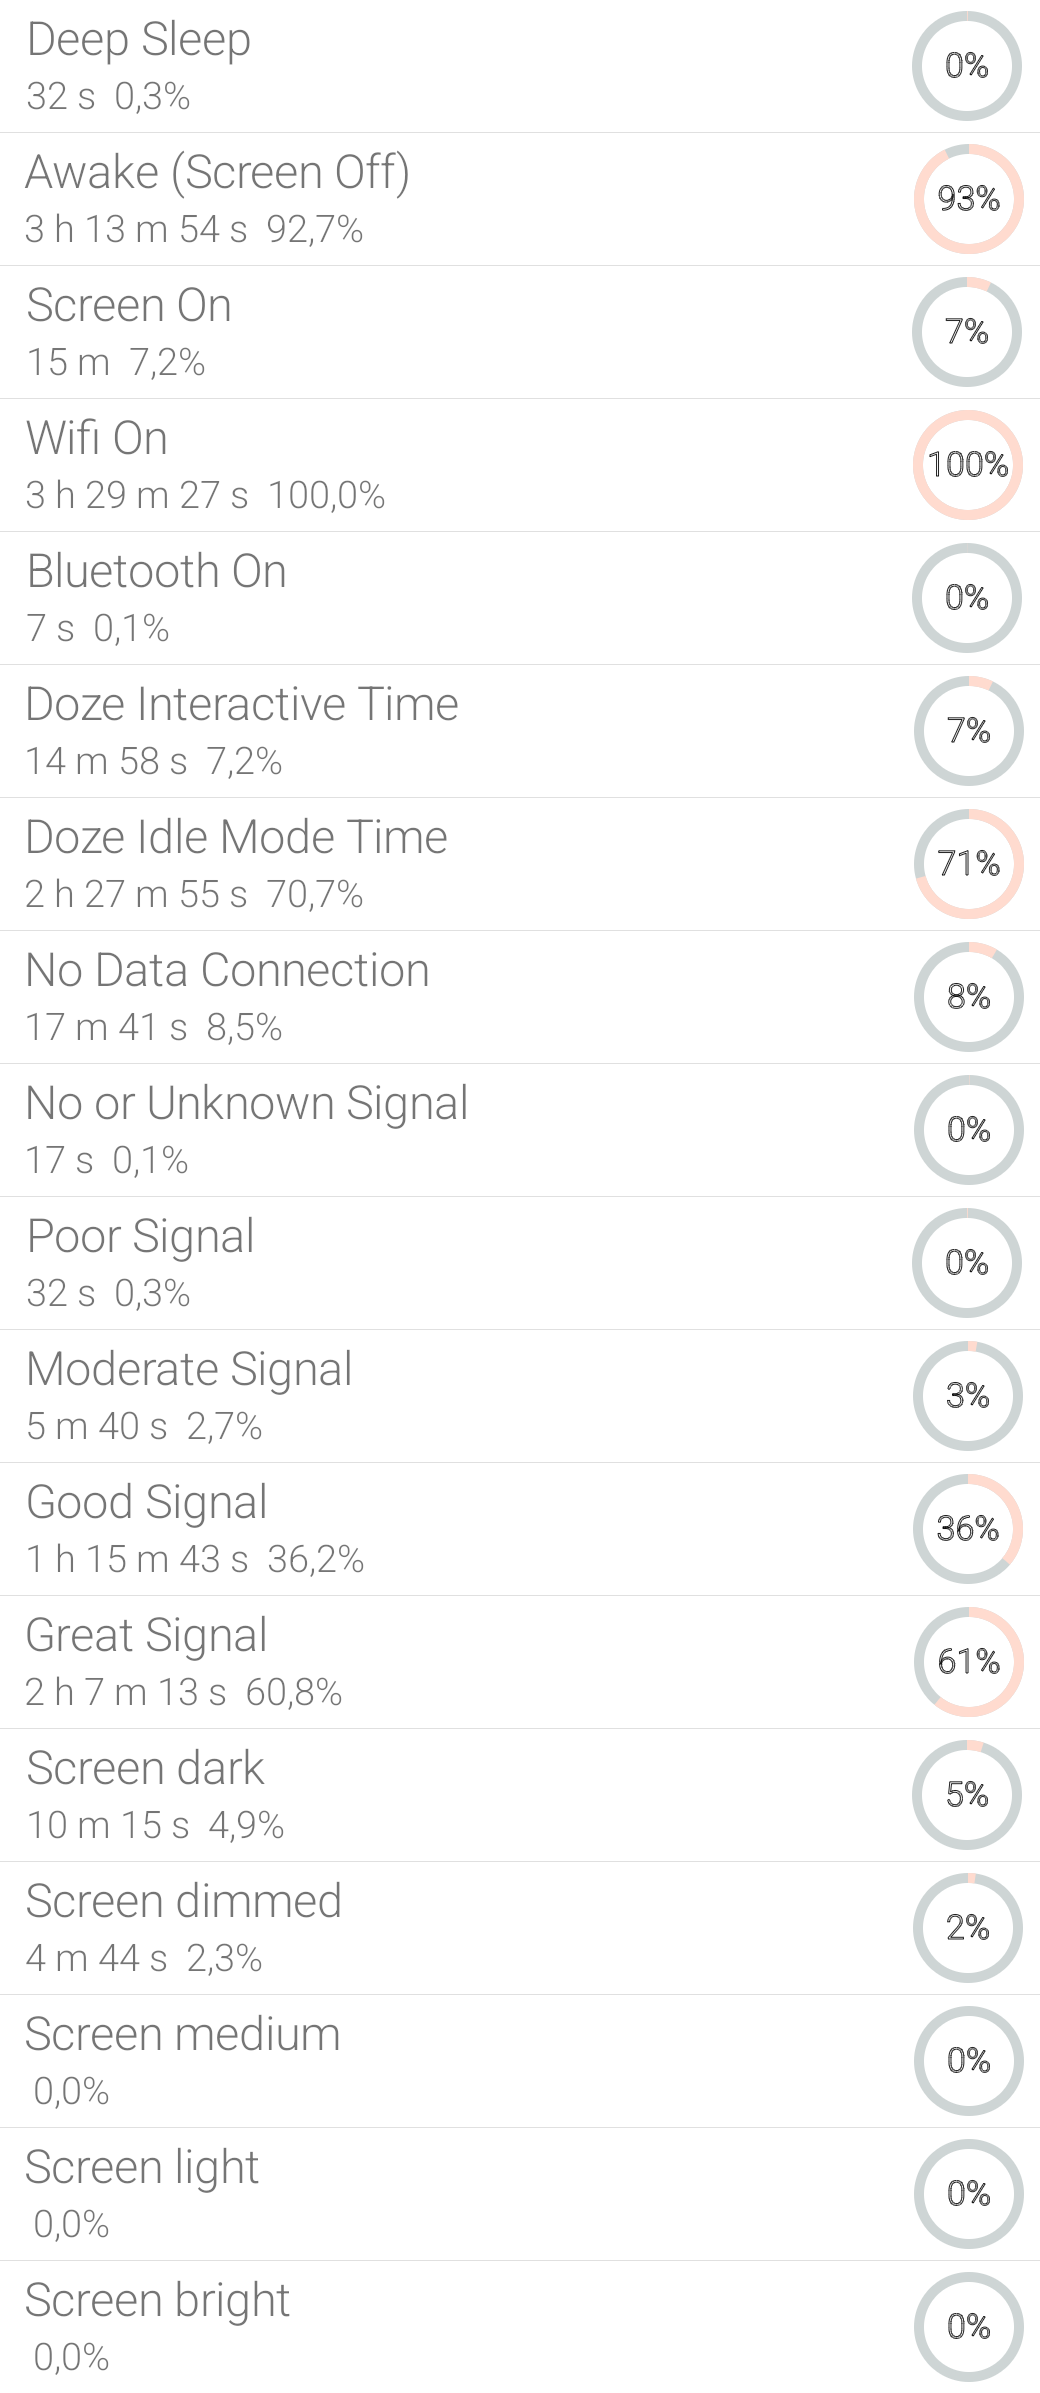Click the Moderate Signal 3% gauge
The height and width of the screenshot is (2393, 1040).
(967, 1396)
